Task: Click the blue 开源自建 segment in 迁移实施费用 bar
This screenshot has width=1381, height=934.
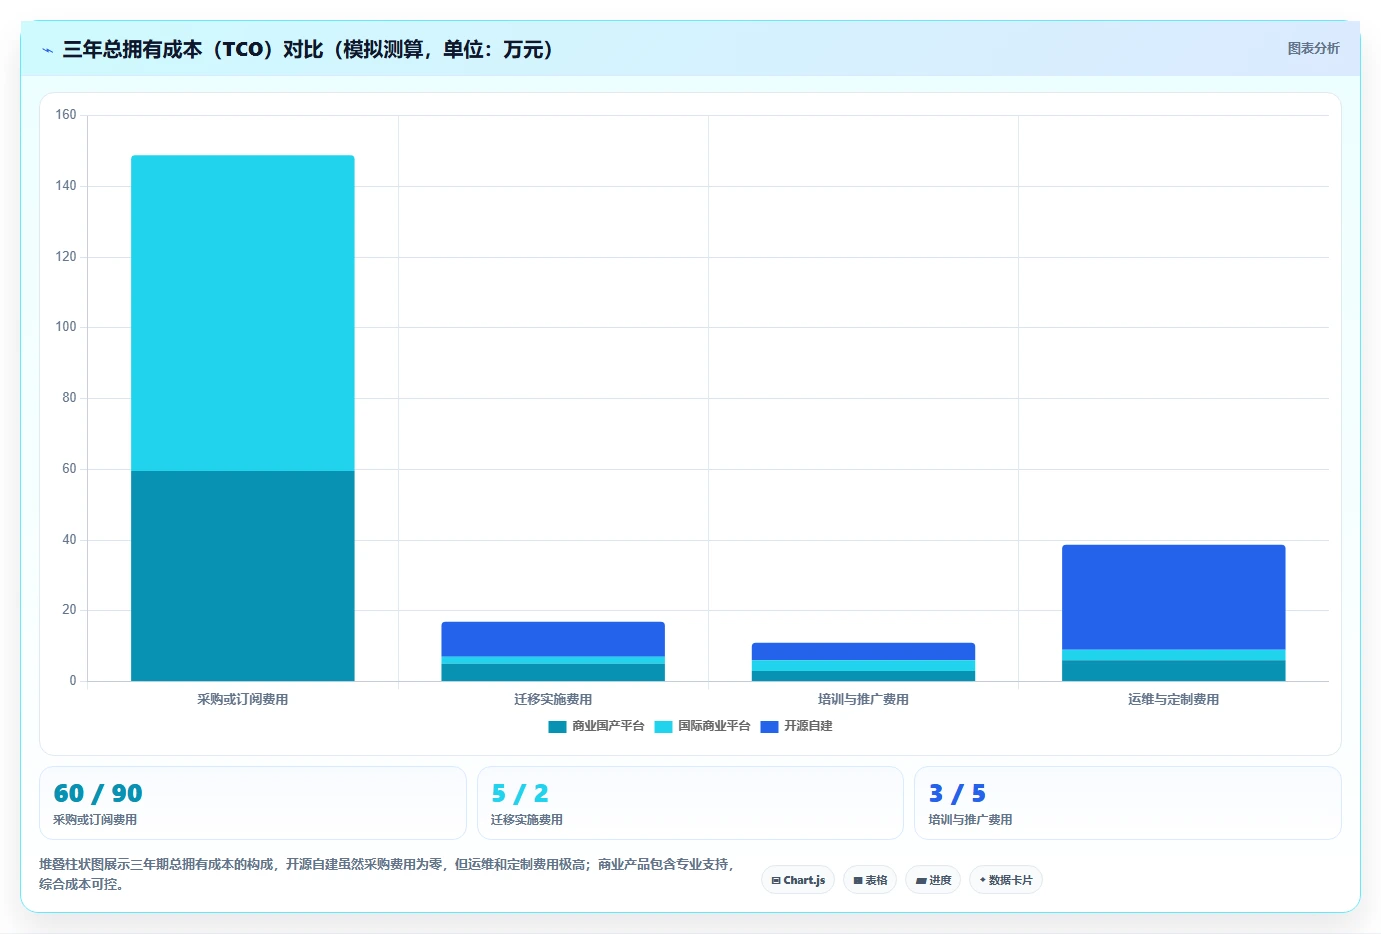Action: click(553, 639)
